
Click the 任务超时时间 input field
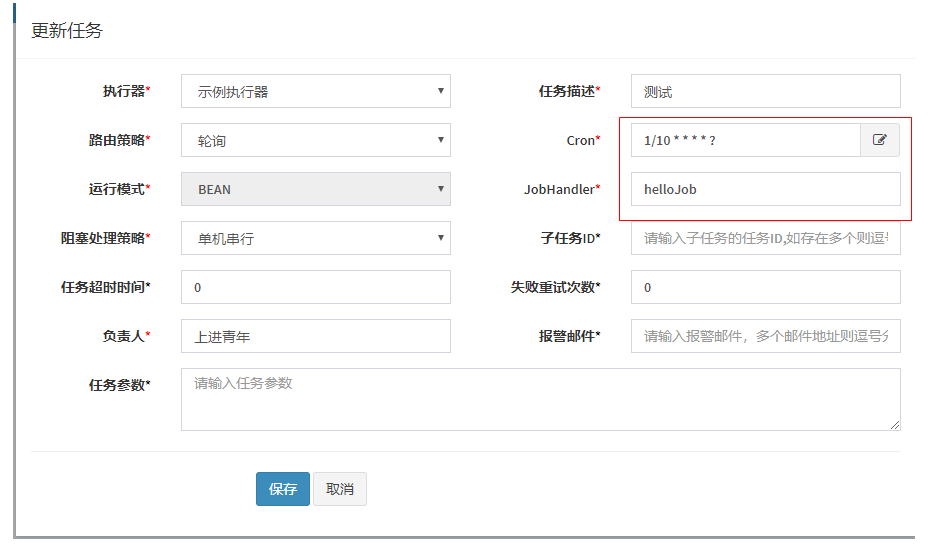click(x=315, y=288)
